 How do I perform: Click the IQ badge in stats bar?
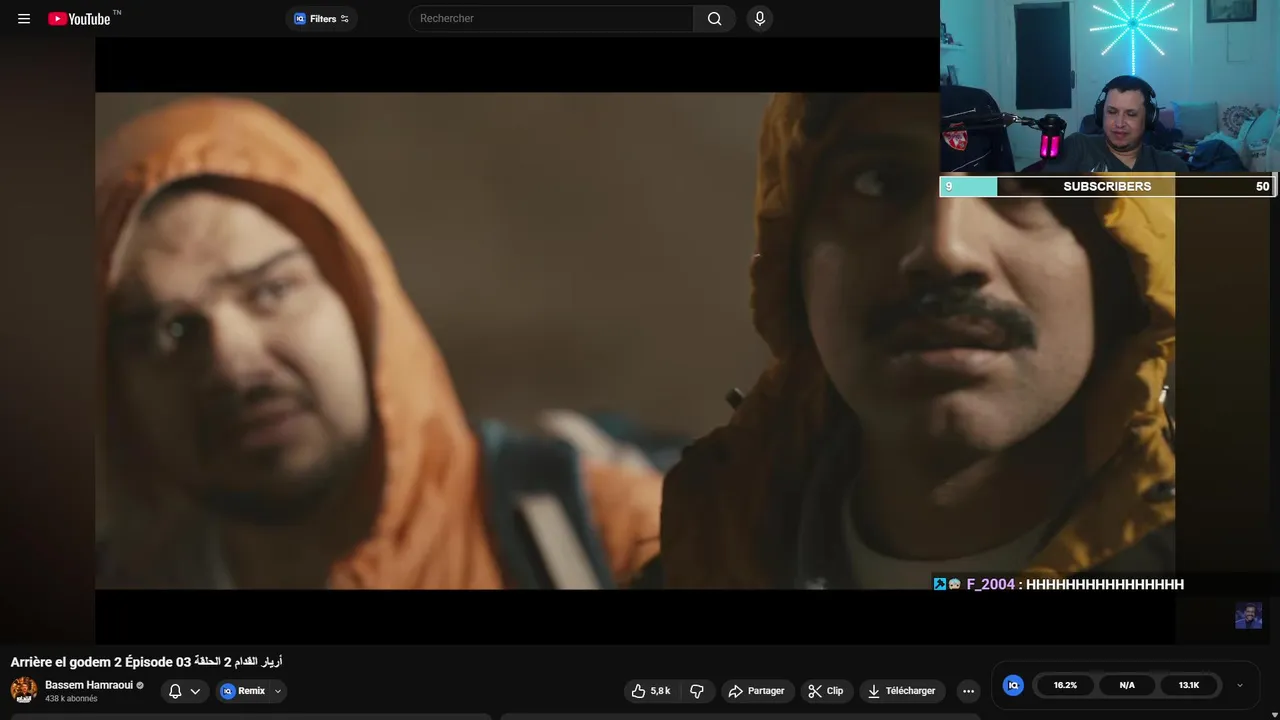[x=1013, y=685]
